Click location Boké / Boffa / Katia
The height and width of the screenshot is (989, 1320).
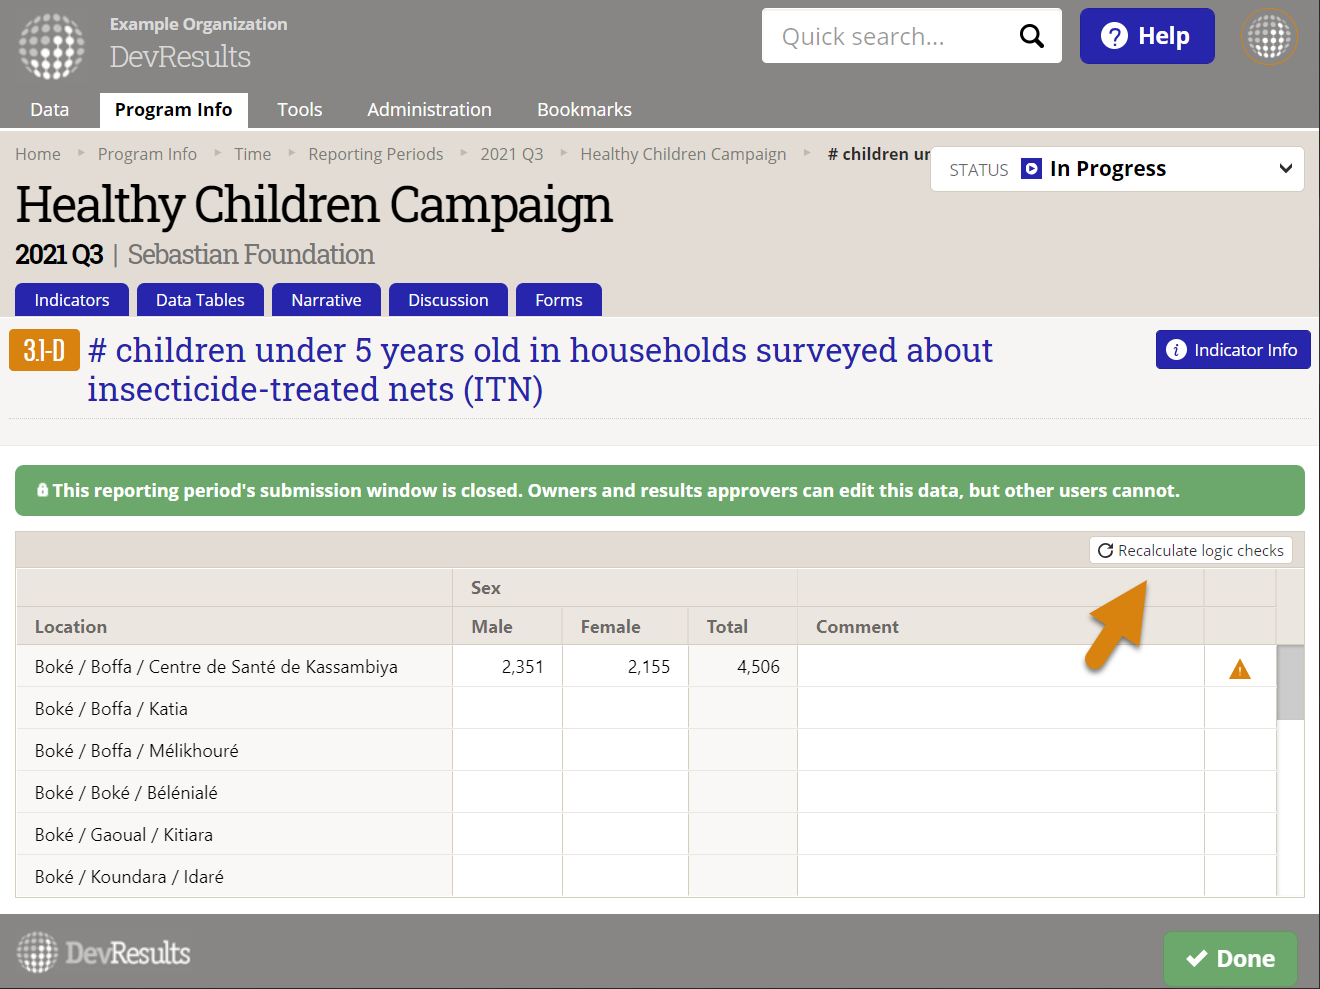click(111, 709)
